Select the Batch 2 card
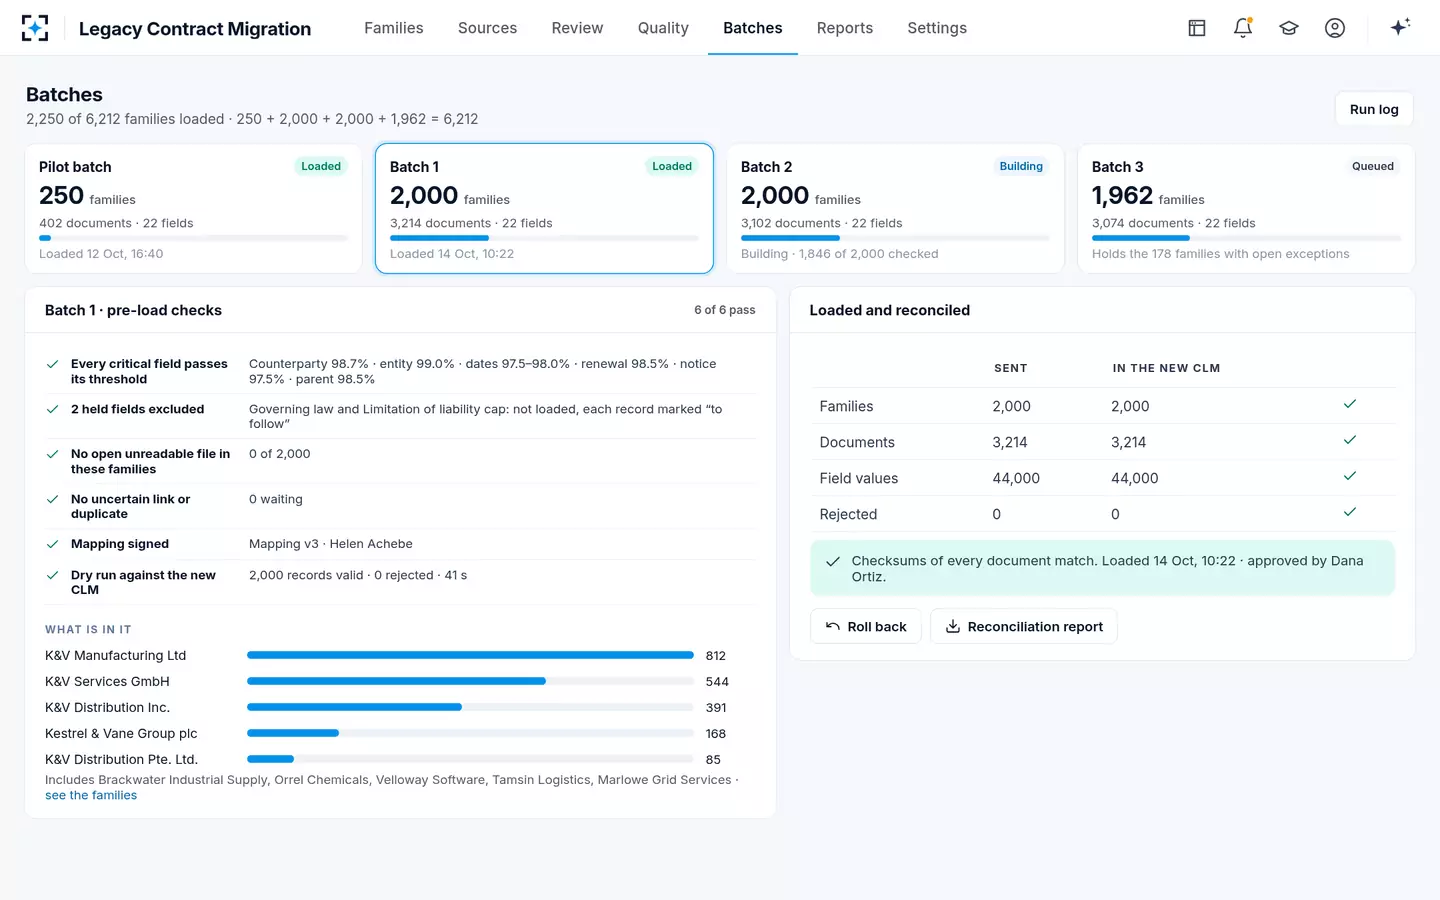This screenshot has width=1440, height=900. coord(895,209)
